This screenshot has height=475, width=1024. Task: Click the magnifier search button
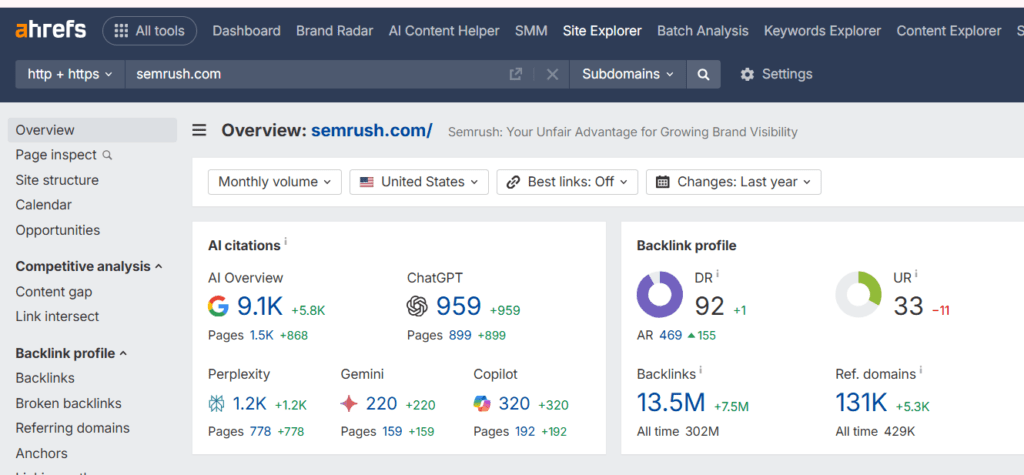[x=703, y=74]
